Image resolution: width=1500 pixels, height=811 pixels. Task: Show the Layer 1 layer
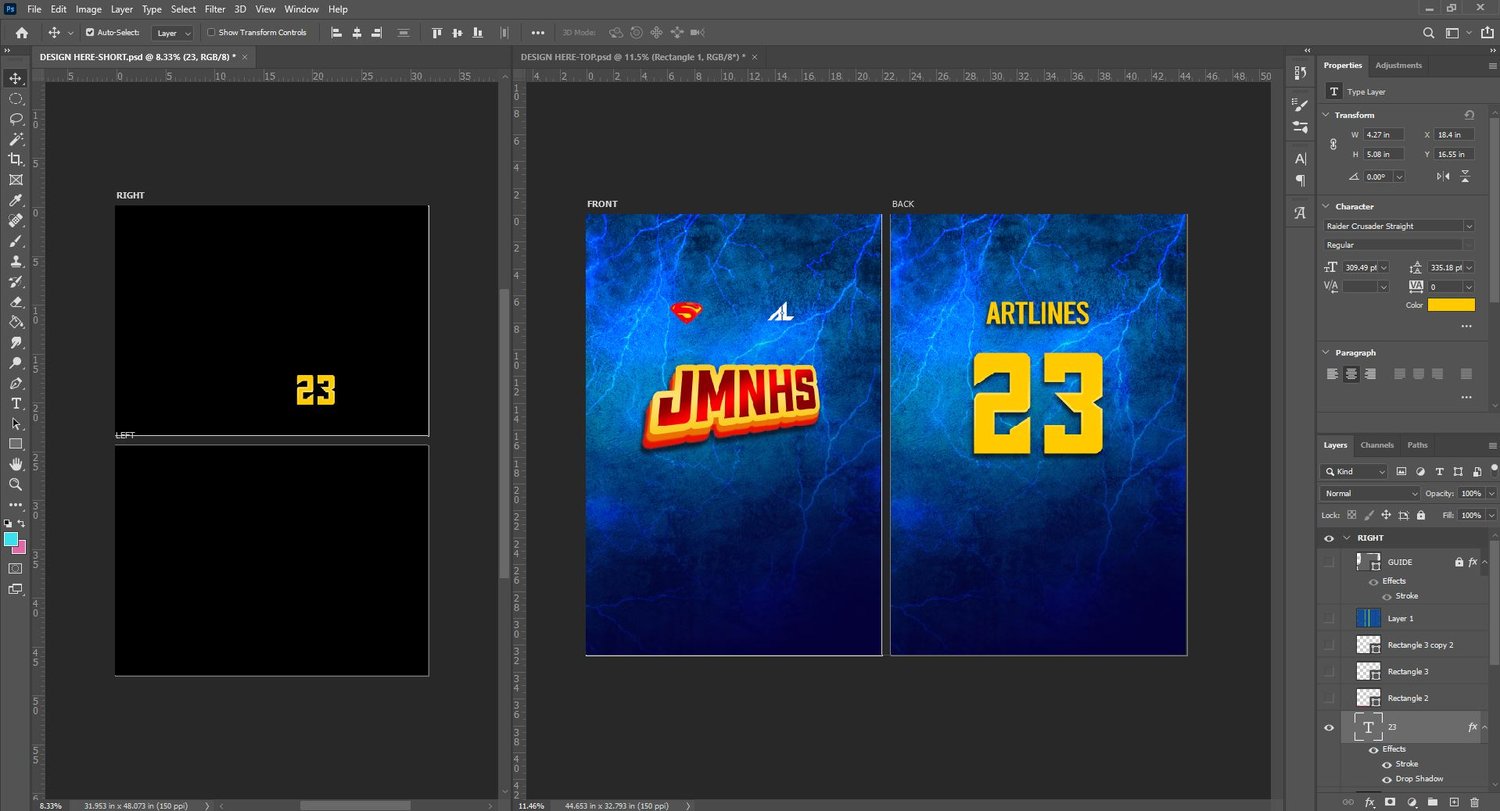(1329, 618)
